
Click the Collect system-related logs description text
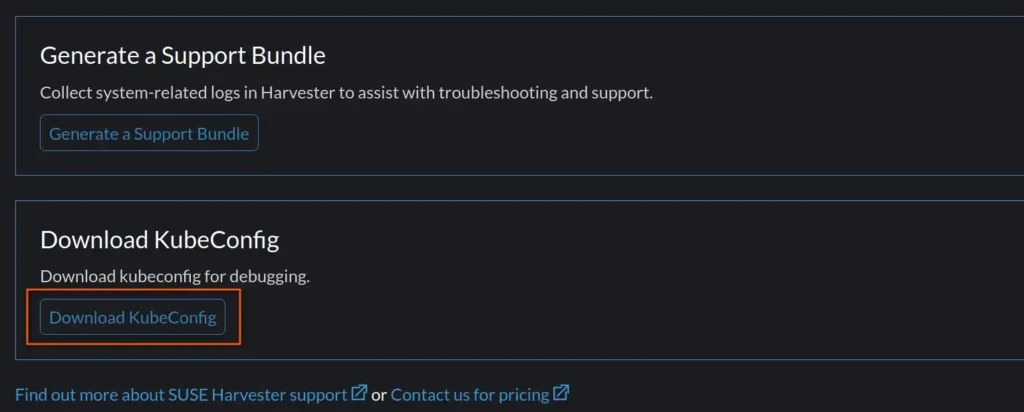click(346, 93)
